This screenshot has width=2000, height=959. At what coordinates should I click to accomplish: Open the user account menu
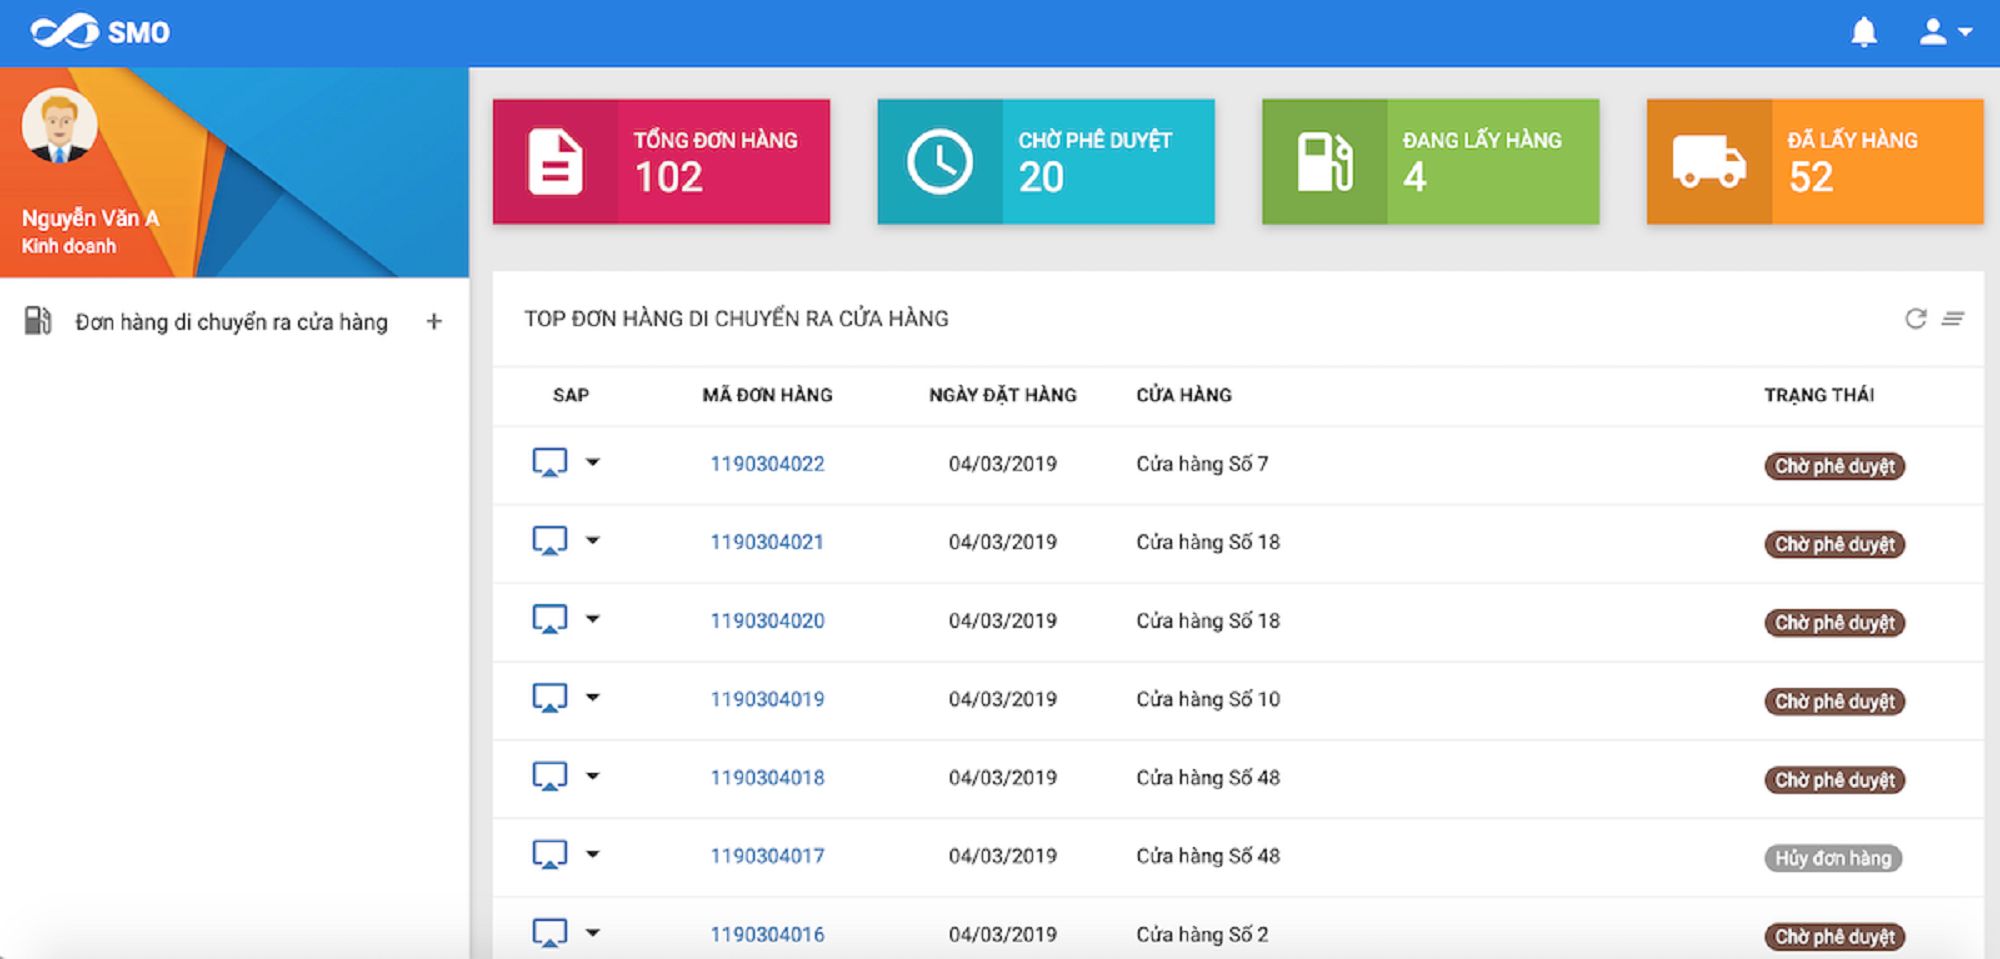click(x=1945, y=32)
